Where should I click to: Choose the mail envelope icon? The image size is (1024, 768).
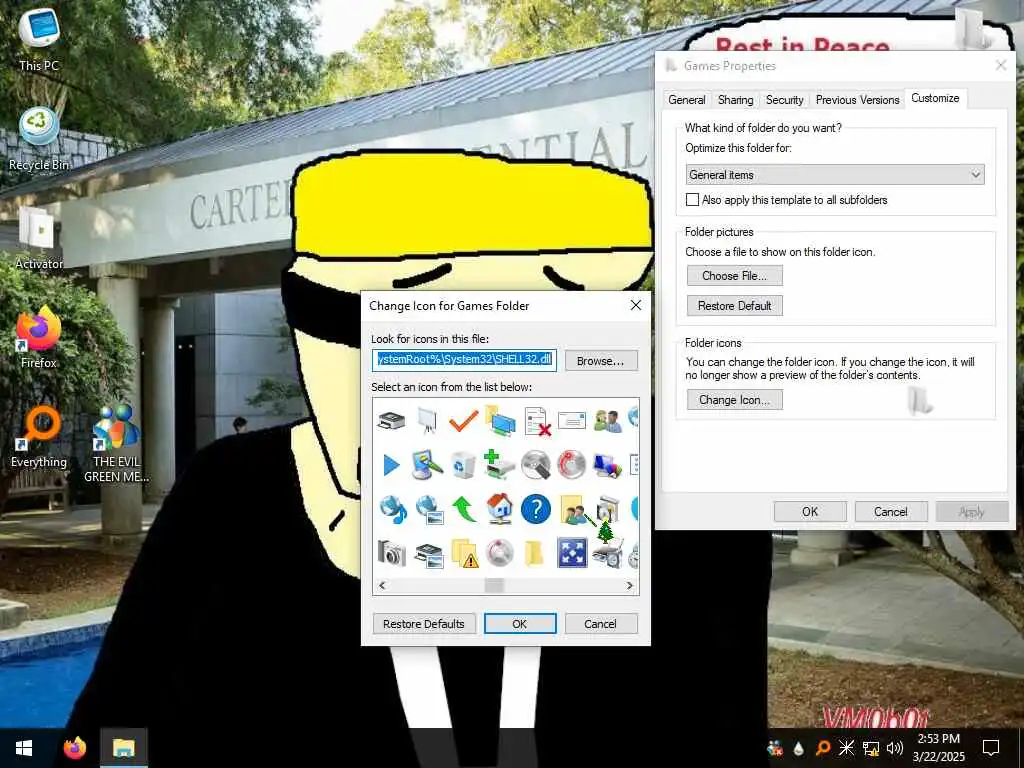point(572,421)
